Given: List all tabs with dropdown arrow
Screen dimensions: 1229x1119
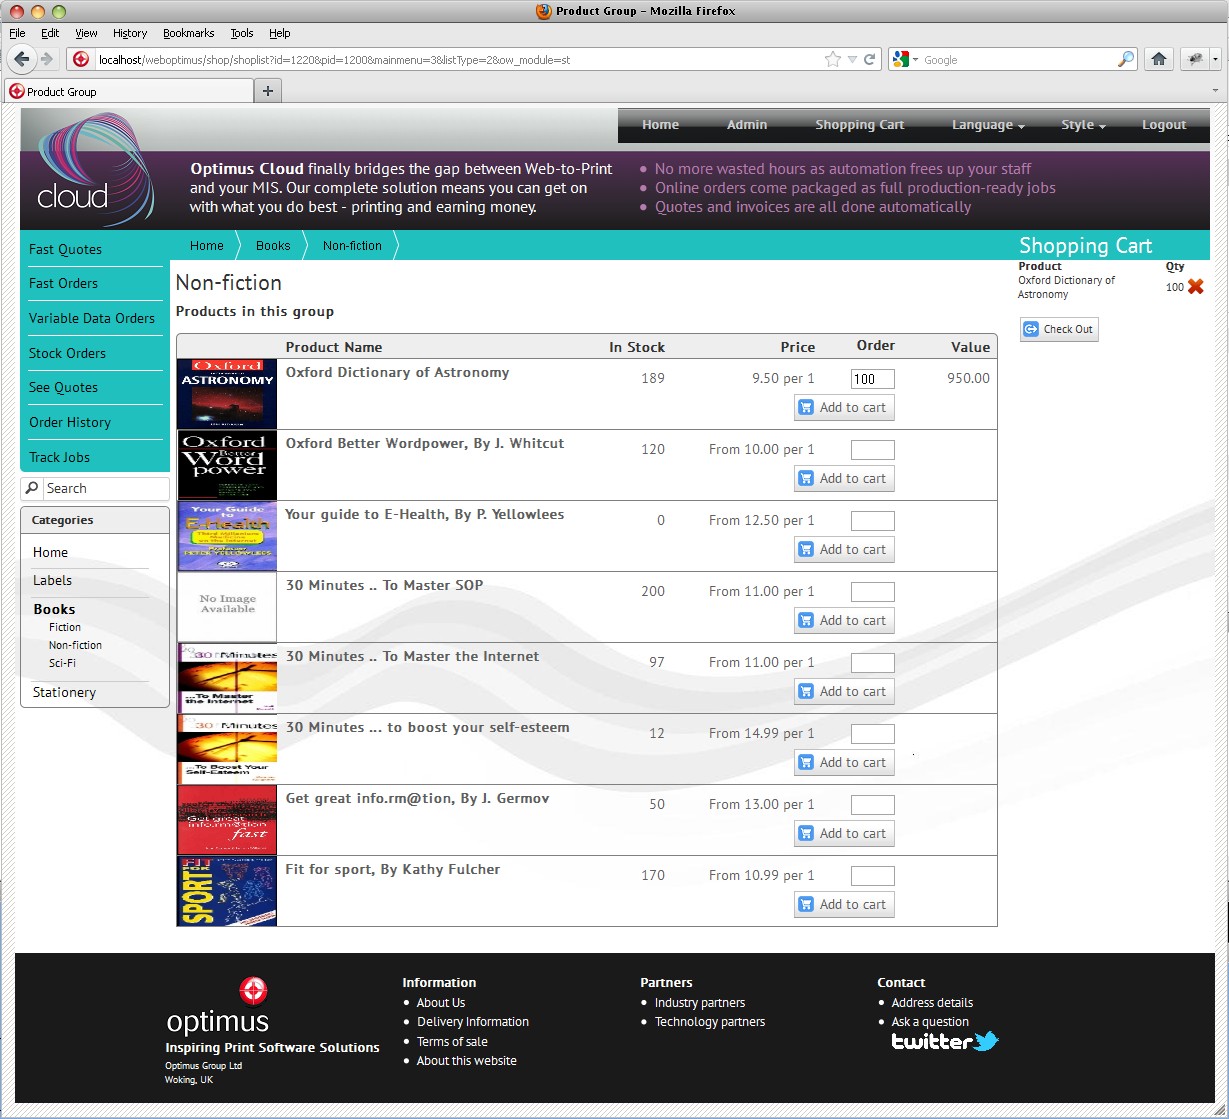Looking at the screenshot, I should (x=1216, y=91).
